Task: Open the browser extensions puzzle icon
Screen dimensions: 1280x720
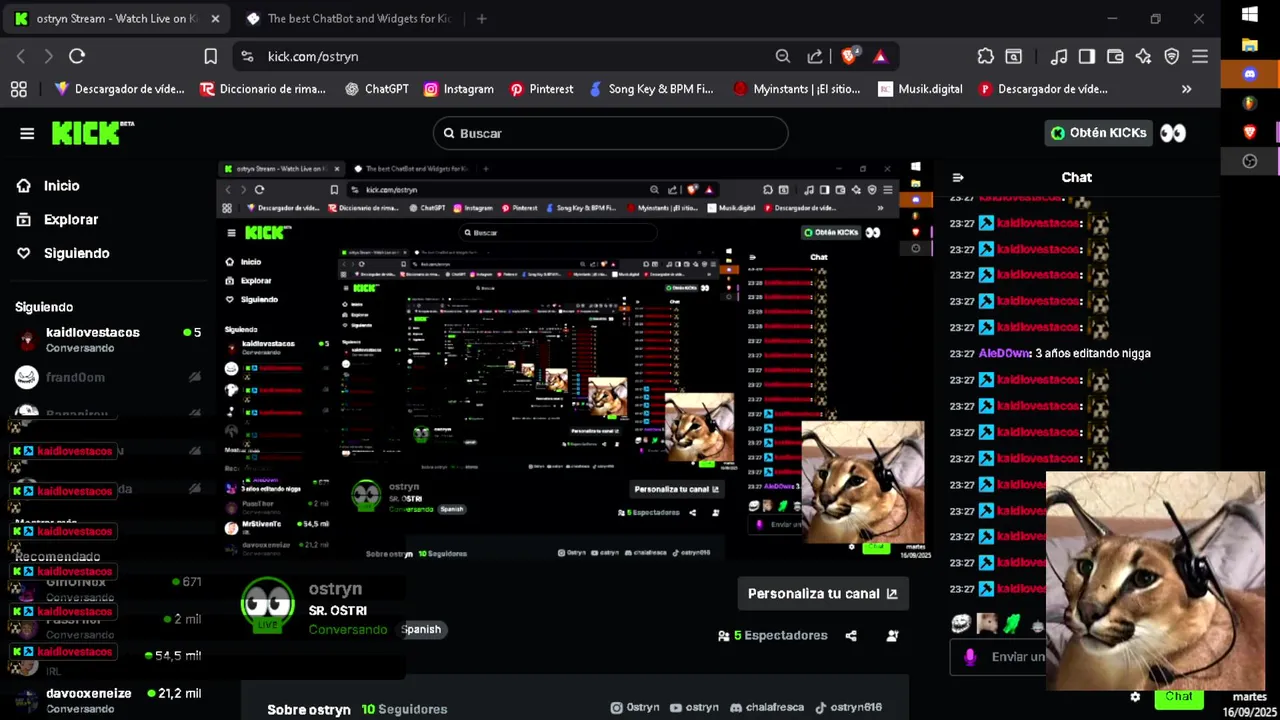Action: [986, 57]
